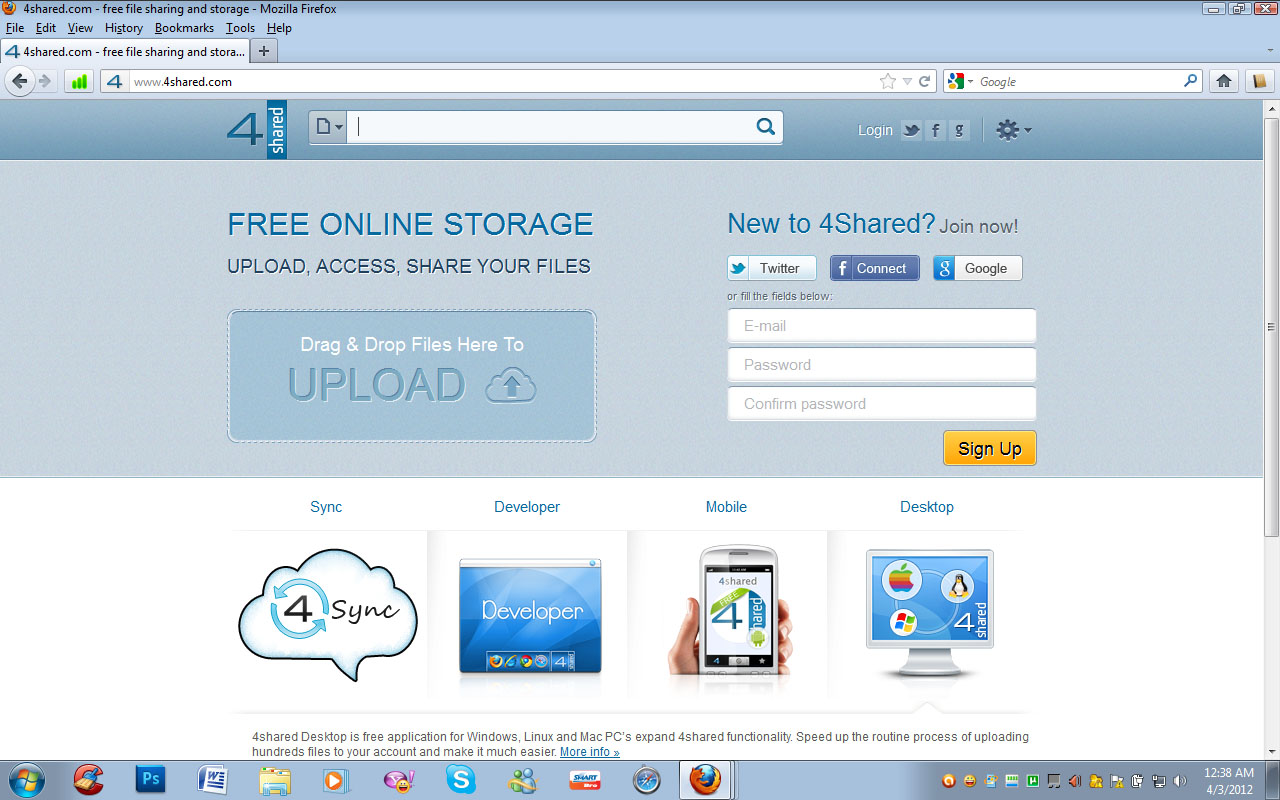Open Windows Media Player from the taskbar
Screen dimensions: 1280x800
(337, 779)
